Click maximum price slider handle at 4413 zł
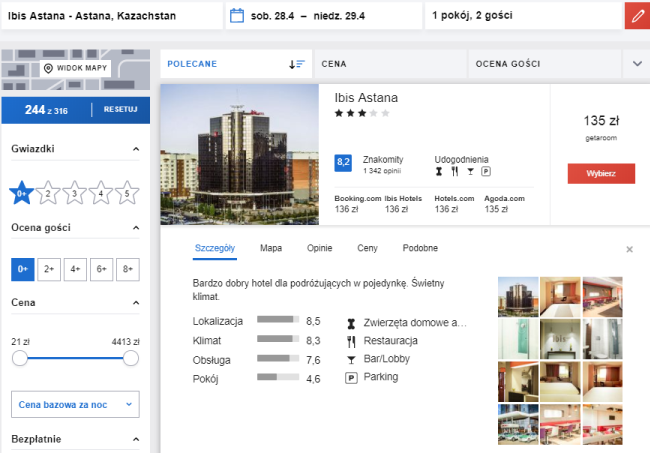The image size is (650, 453). [x=131, y=359]
